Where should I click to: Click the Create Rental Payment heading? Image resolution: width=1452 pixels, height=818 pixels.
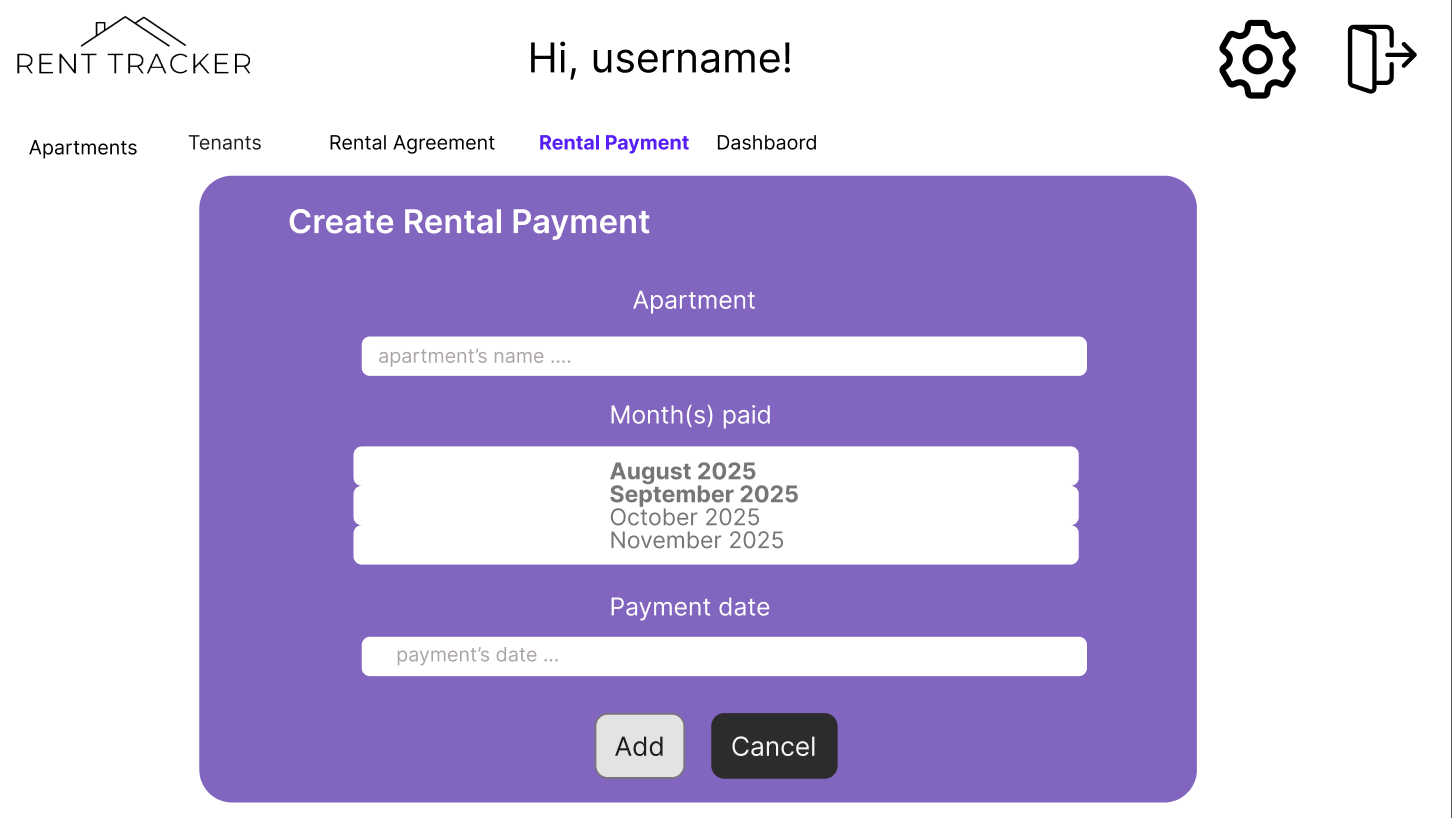click(x=469, y=222)
